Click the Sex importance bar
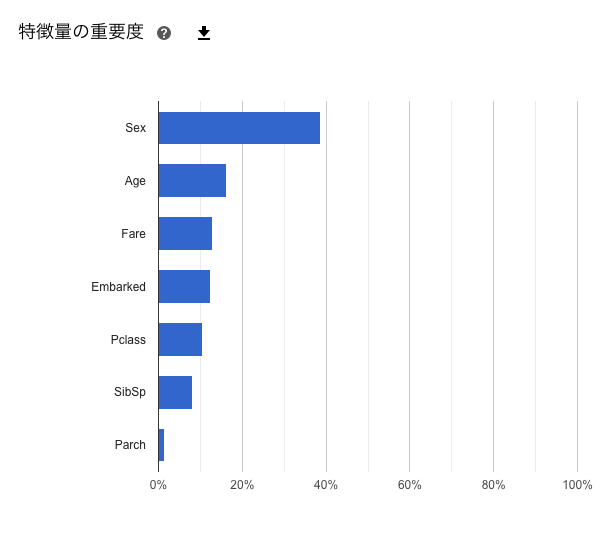 pos(239,128)
